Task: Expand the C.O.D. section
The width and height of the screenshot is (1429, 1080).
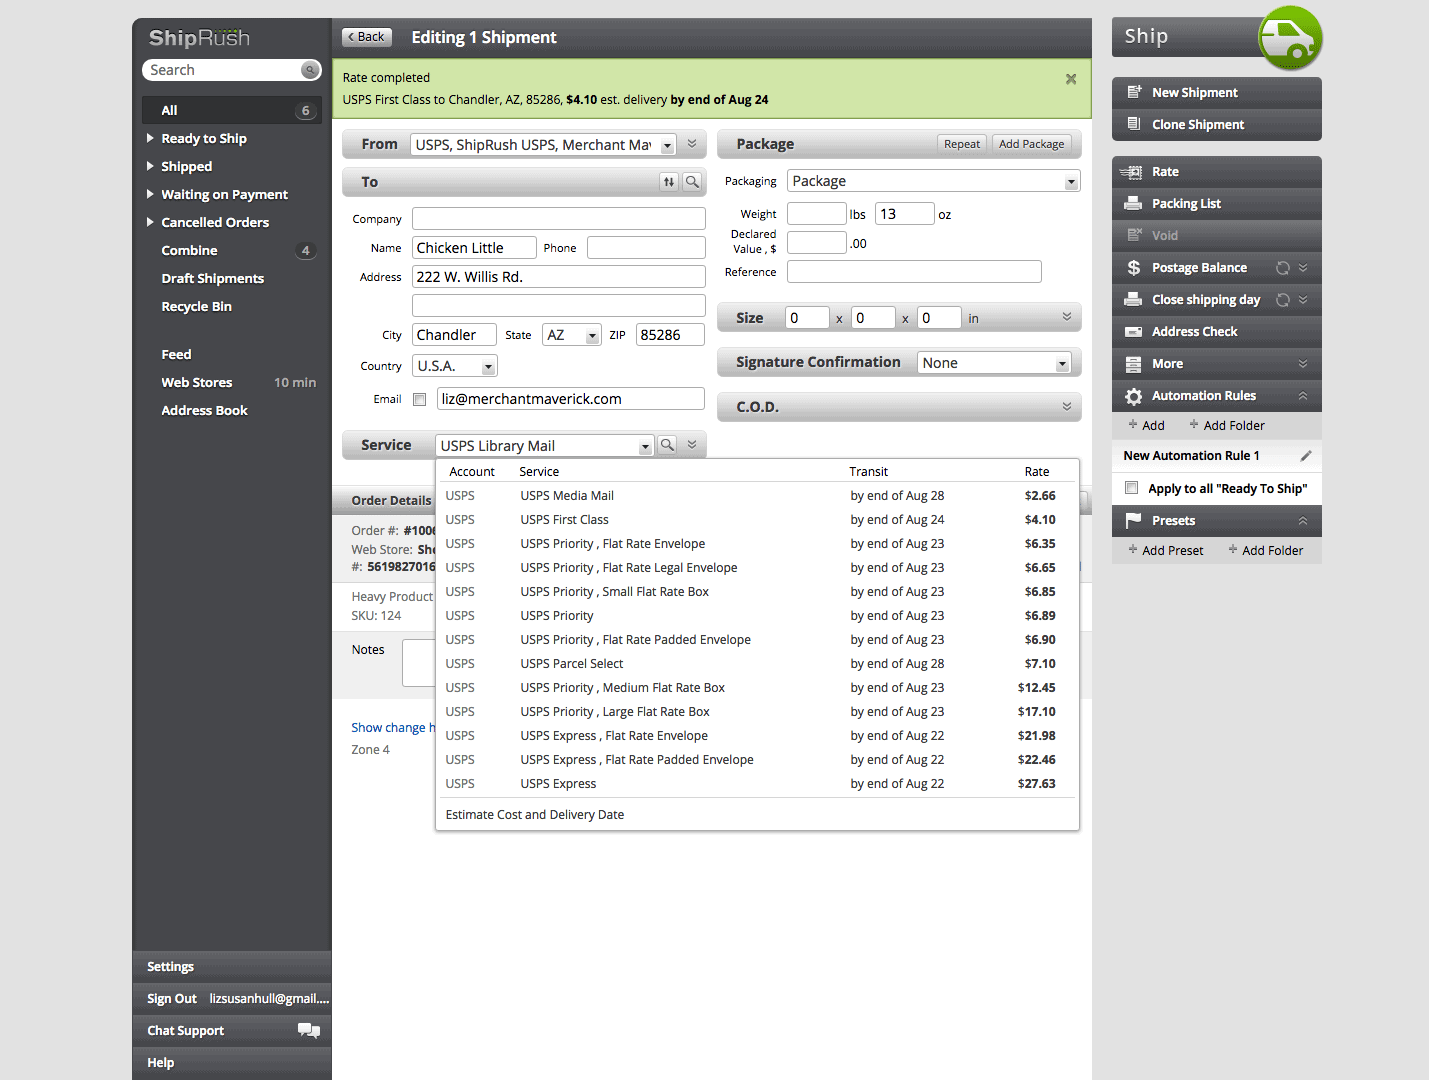Action: point(1067,406)
